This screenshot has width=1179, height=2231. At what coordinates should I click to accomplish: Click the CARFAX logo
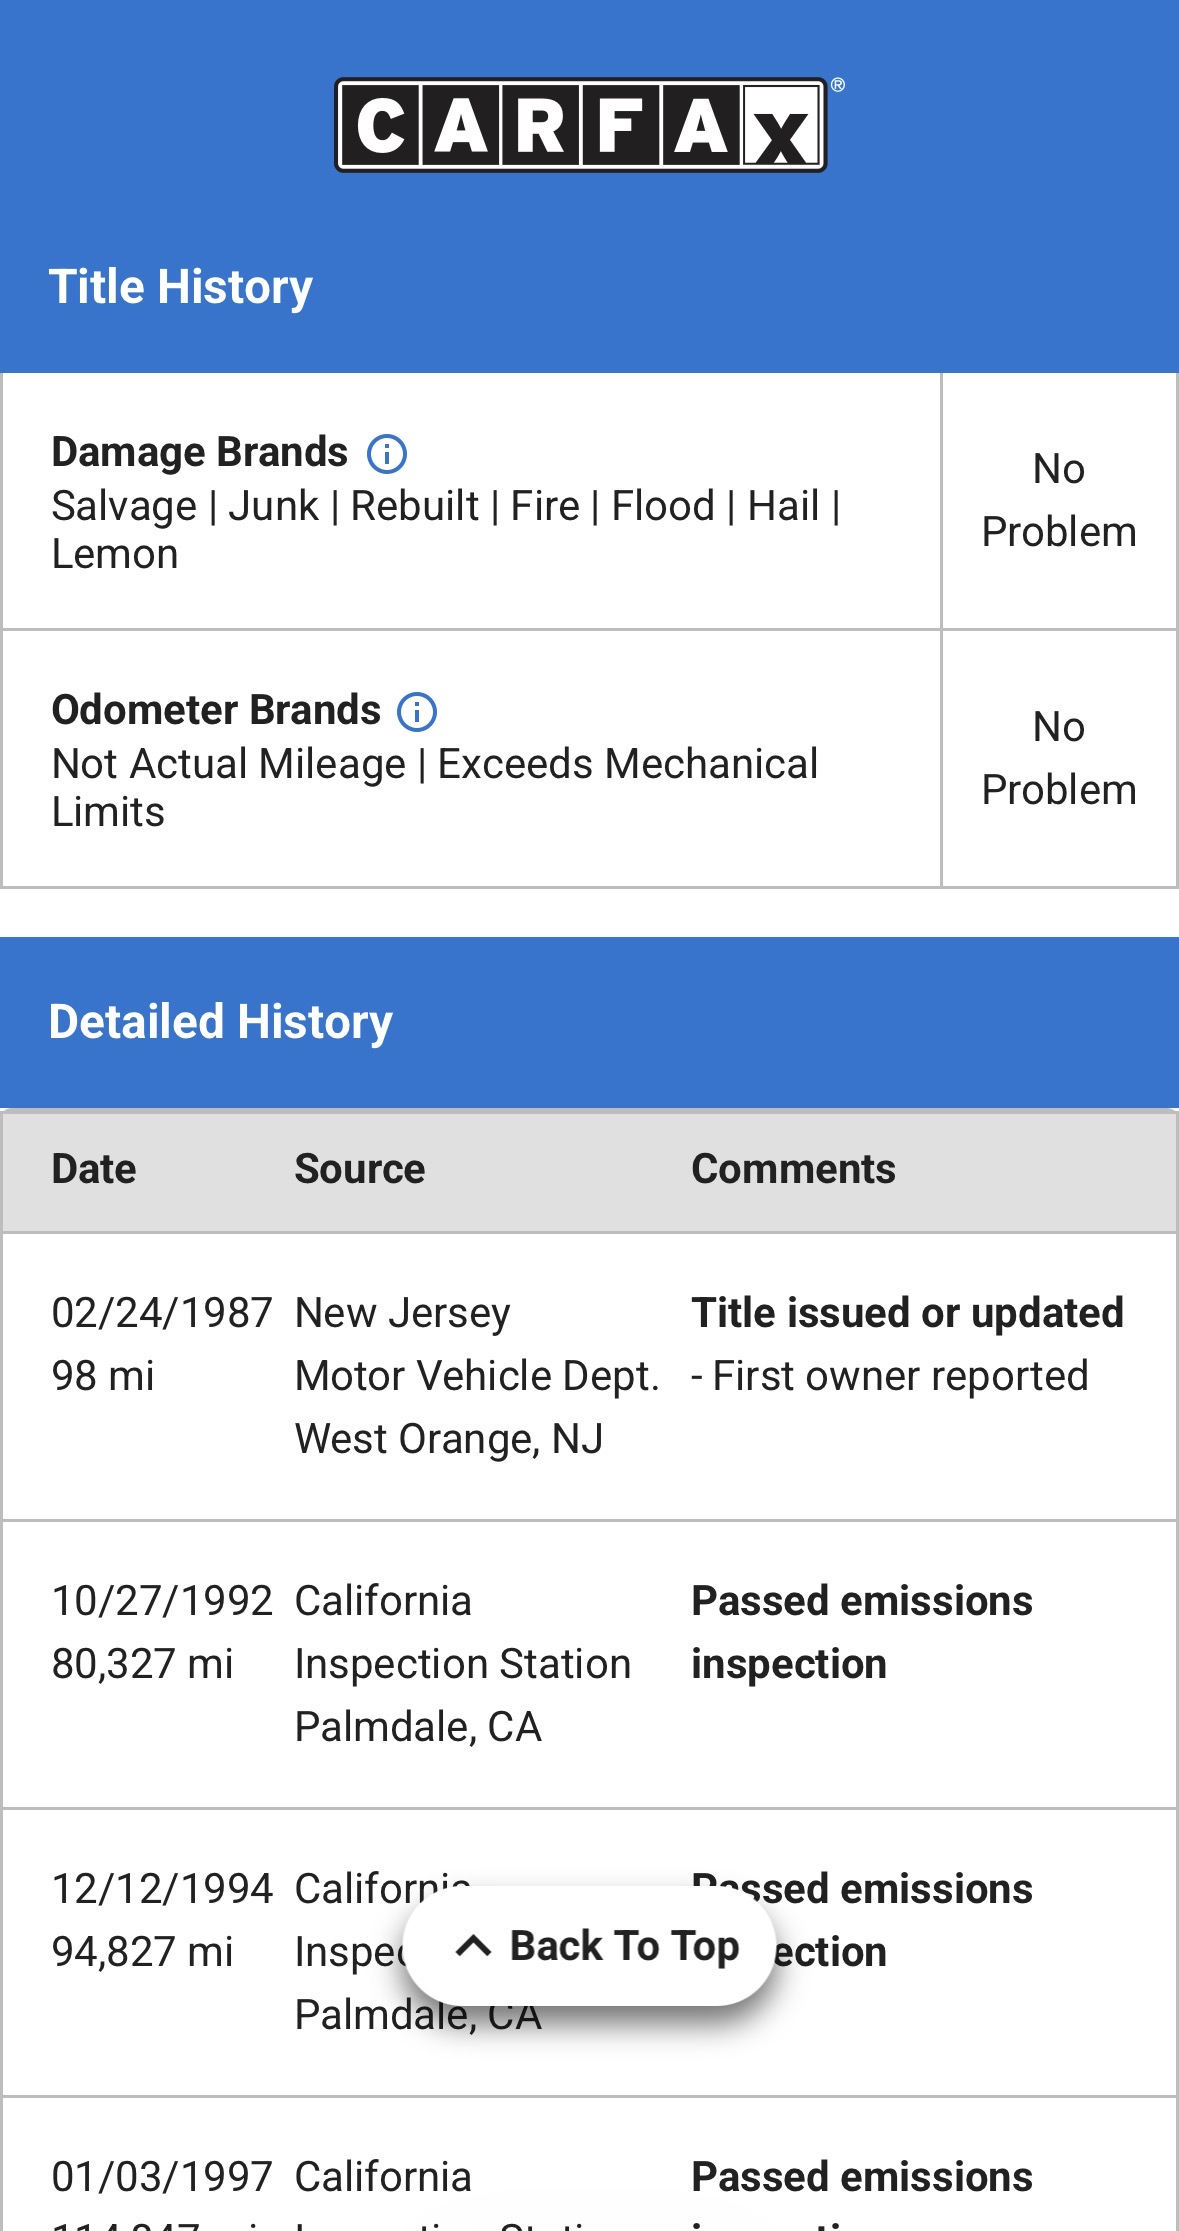(581, 126)
